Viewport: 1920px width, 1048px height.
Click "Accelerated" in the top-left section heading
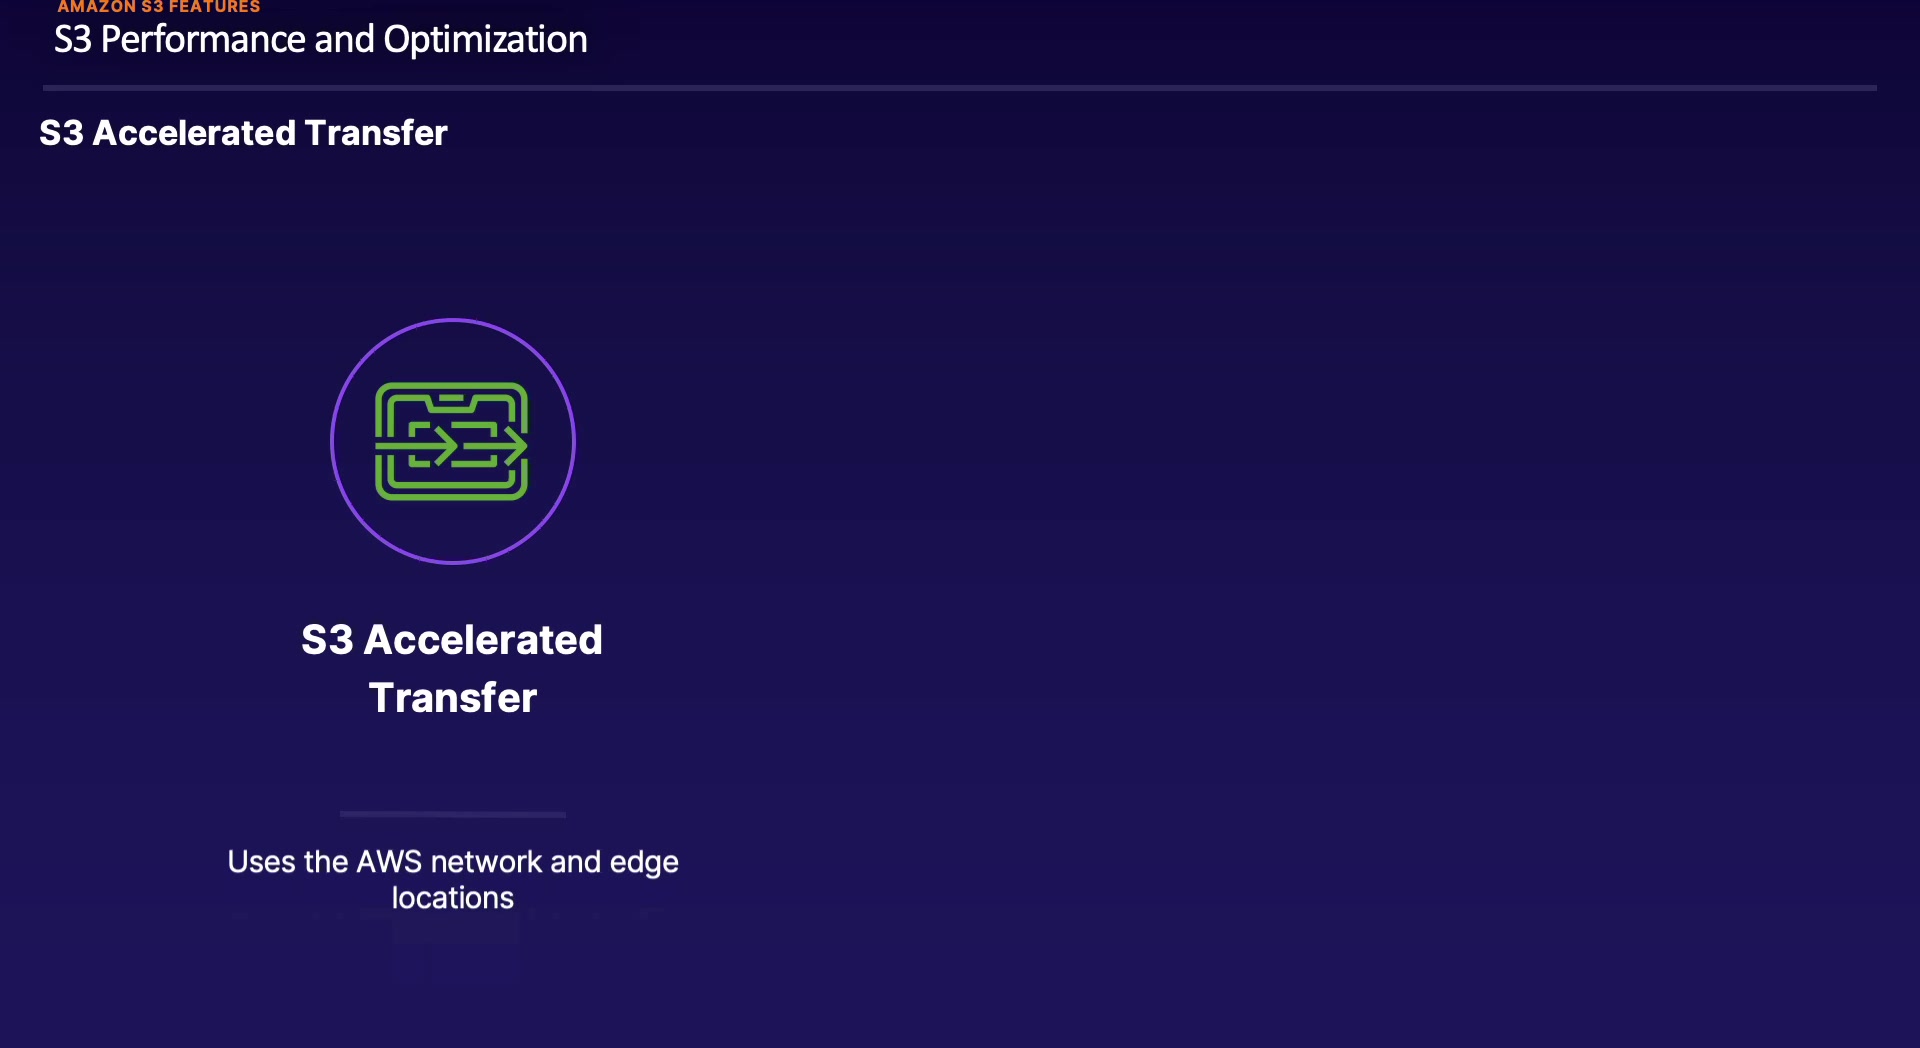[x=194, y=133]
